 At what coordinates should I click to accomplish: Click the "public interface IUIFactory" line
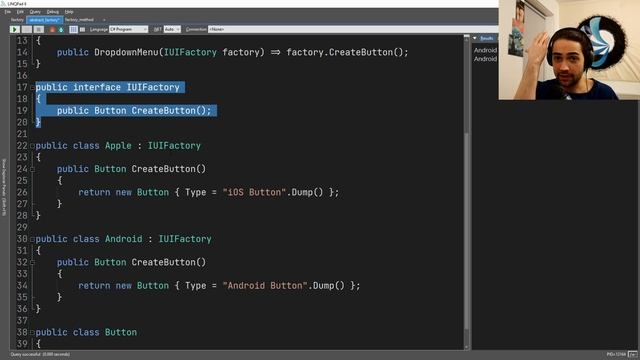pyautogui.click(x=108, y=87)
